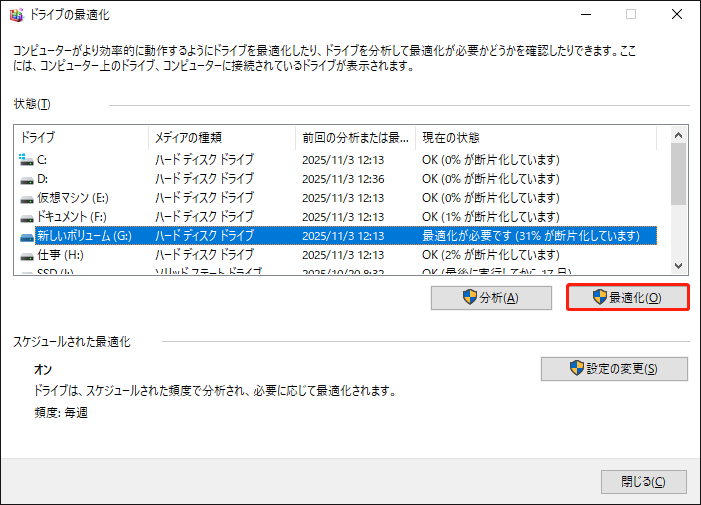This screenshot has width=701, height=505.
Task: Click OK (2% が断片化しています) status
Action: pyautogui.click(x=491, y=255)
